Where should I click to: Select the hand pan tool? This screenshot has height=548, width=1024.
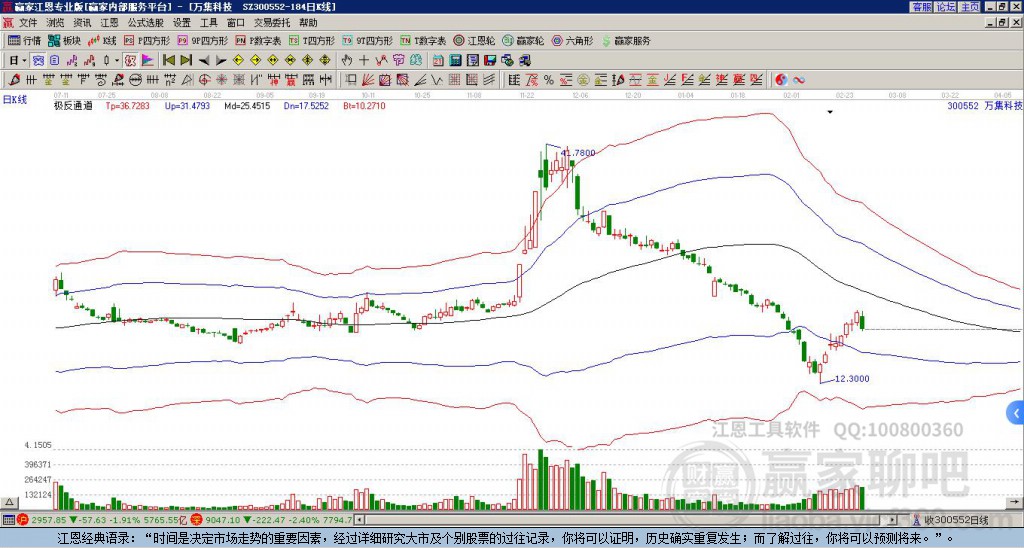coord(347,61)
